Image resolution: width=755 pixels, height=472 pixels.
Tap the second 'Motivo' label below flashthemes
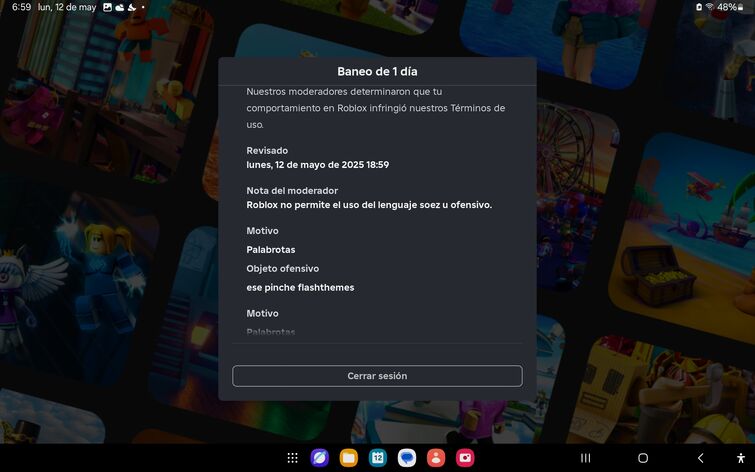[x=262, y=313]
